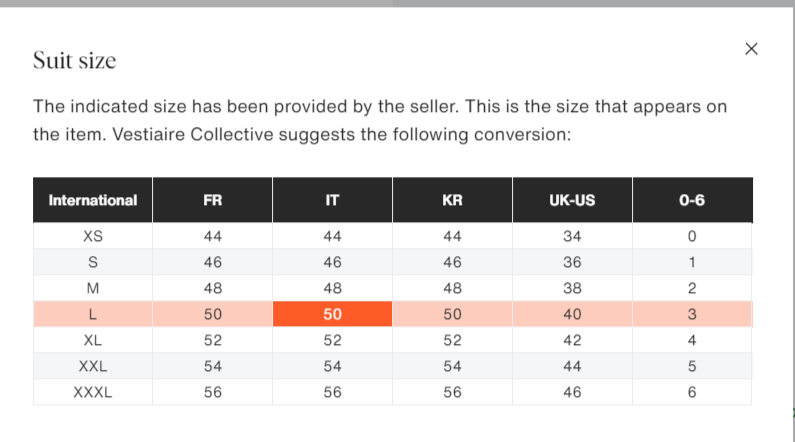The image size is (795, 442).
Task: Click UK-US value 40 in highlighted row
Action: (x=572, y=314)
